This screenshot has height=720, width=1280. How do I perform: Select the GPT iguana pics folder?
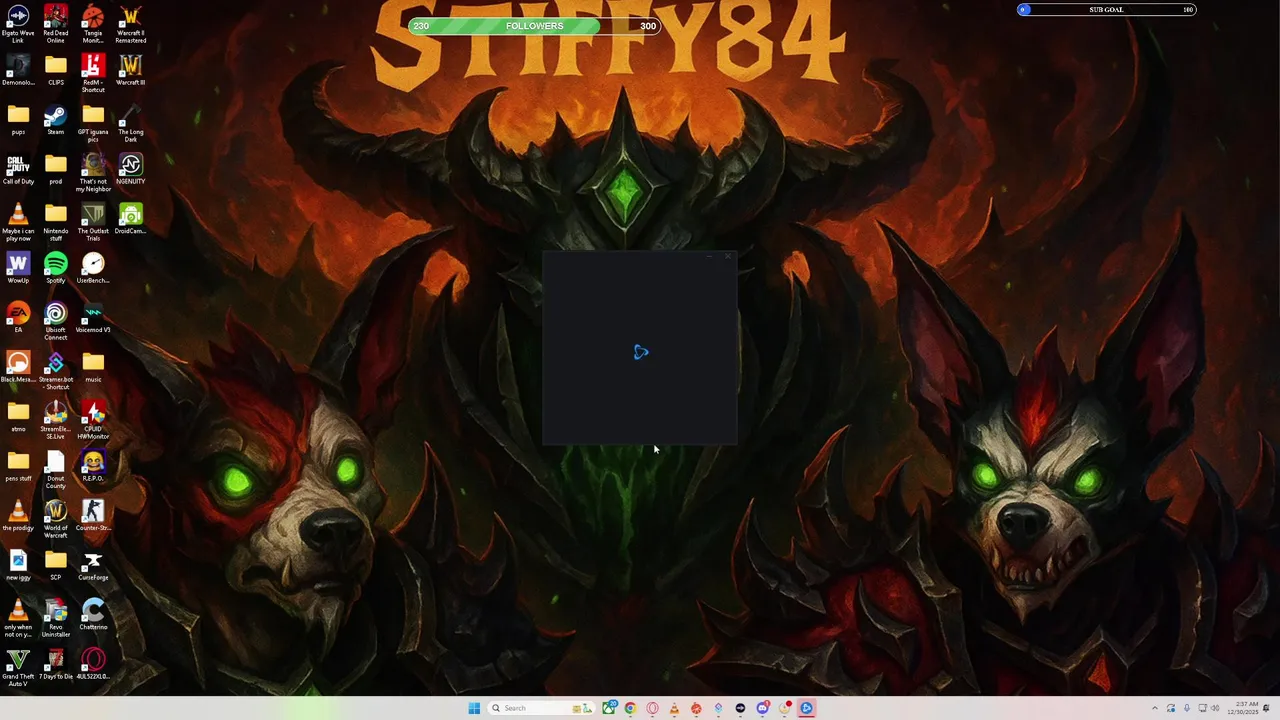coord(93,123)
